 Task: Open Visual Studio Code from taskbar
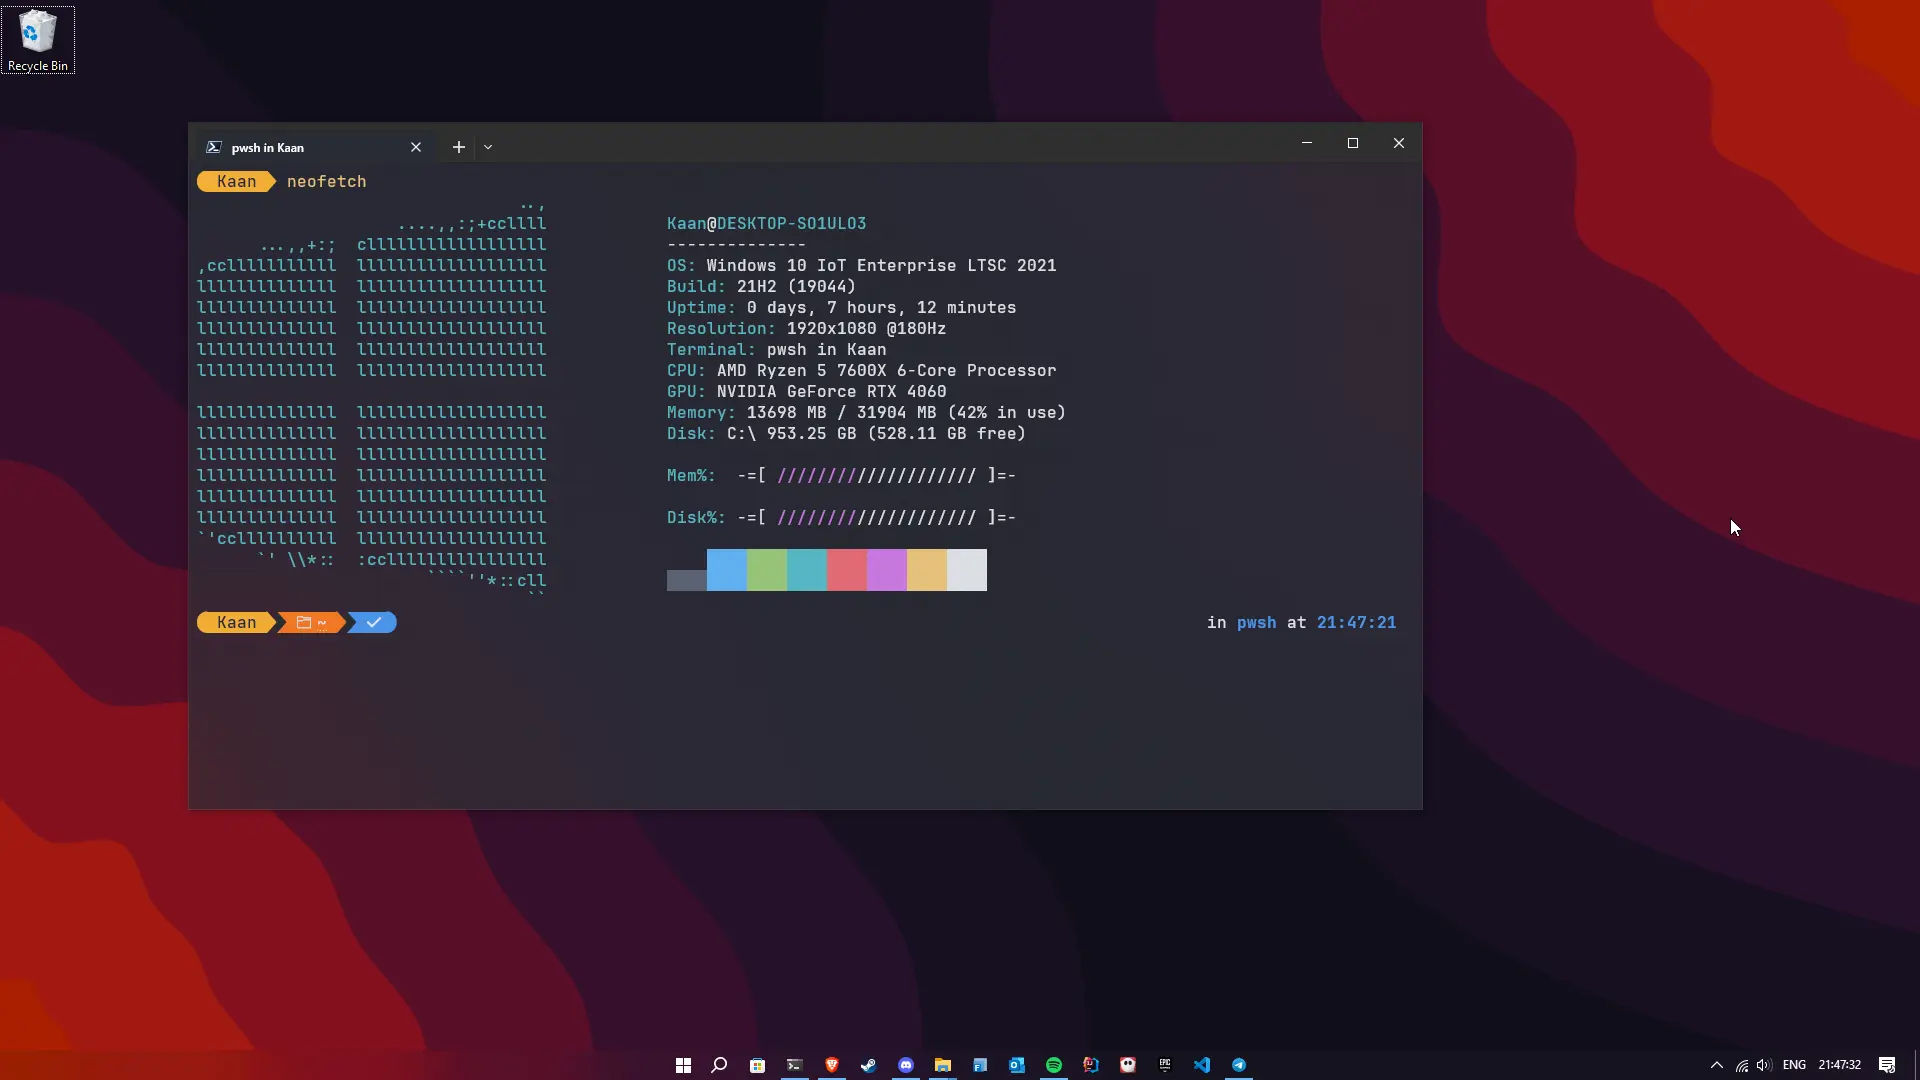[x=1202, y=1065]
